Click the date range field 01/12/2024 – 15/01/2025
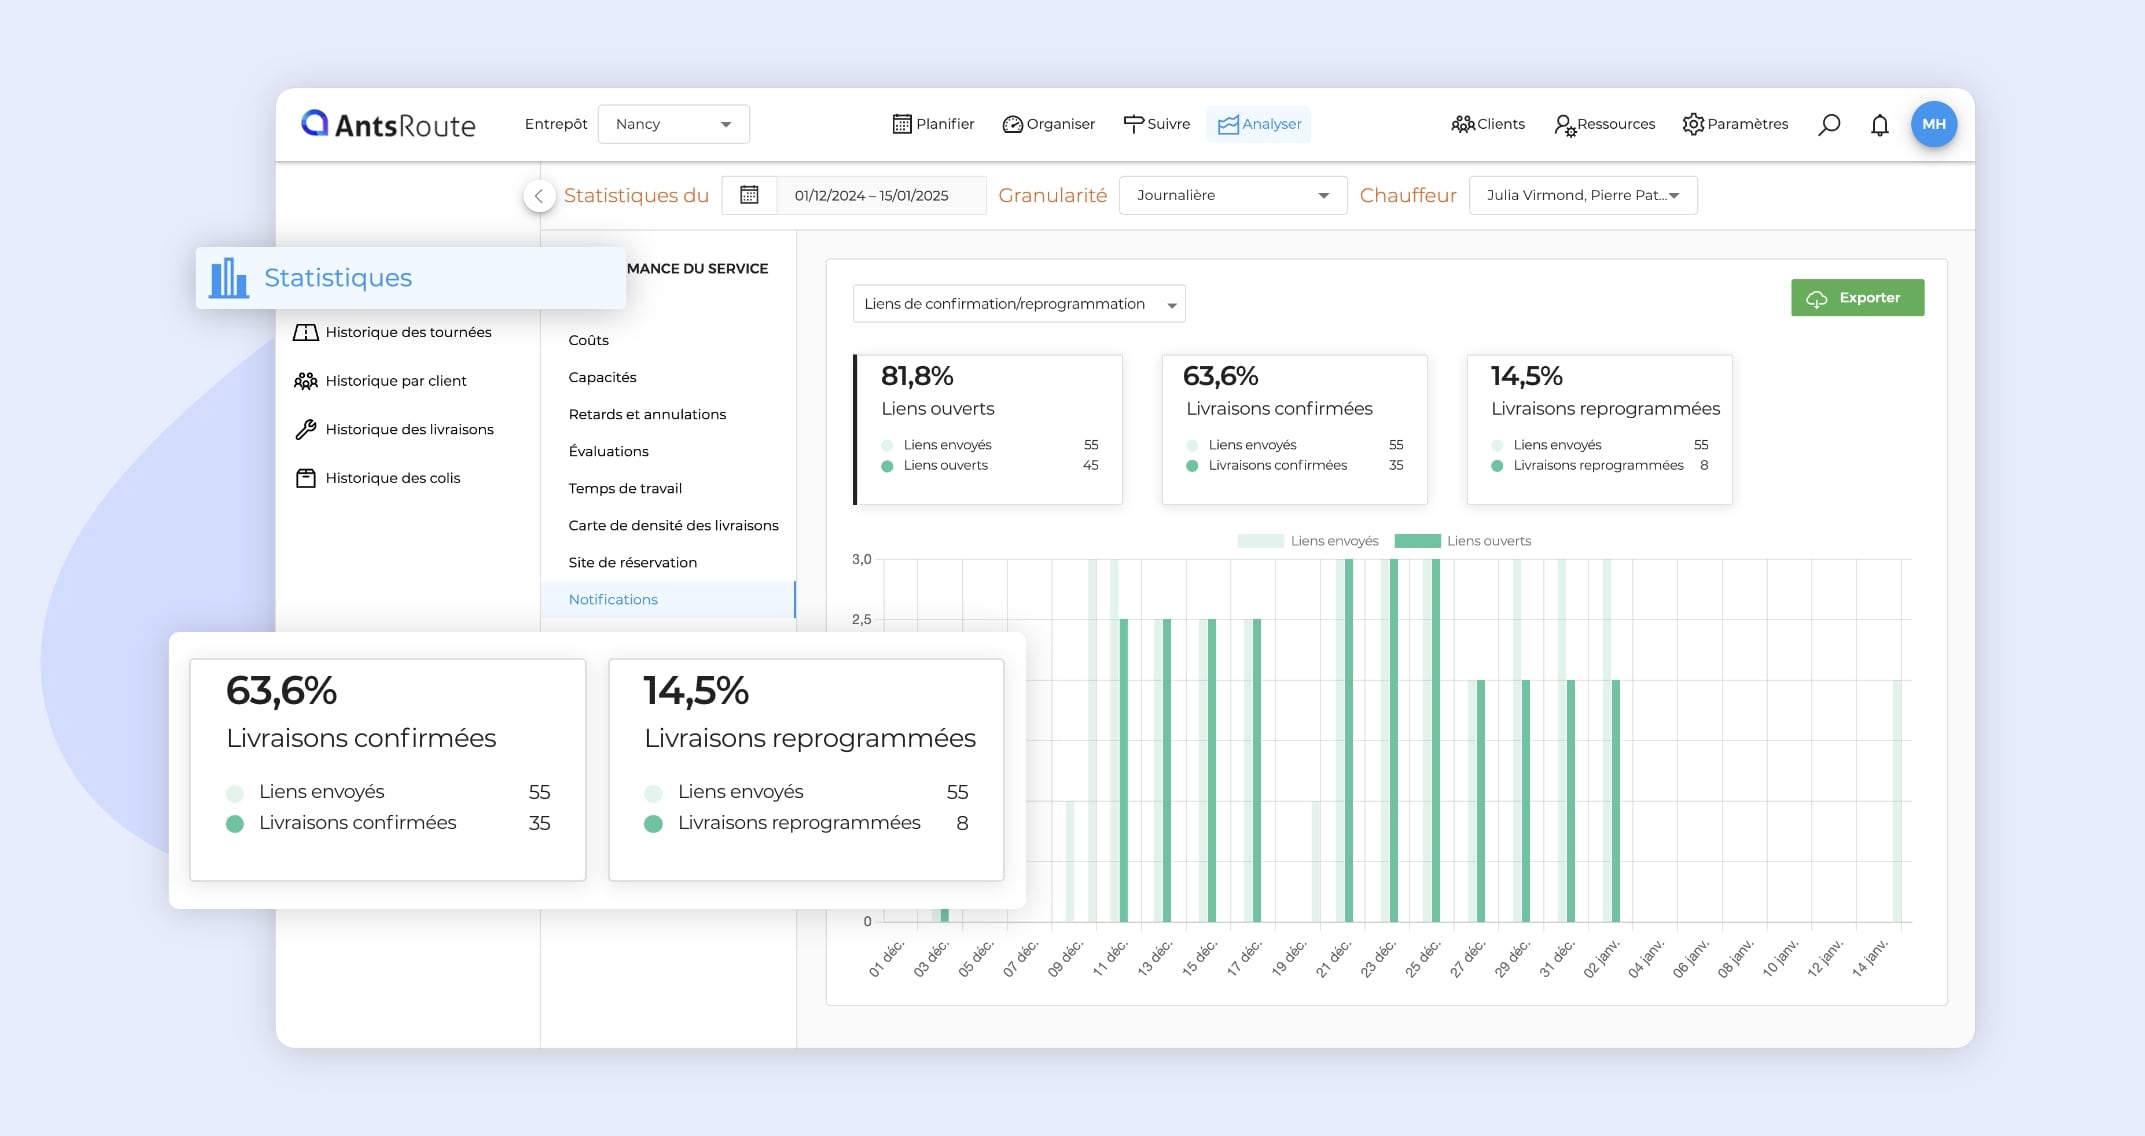 [872, 195]
